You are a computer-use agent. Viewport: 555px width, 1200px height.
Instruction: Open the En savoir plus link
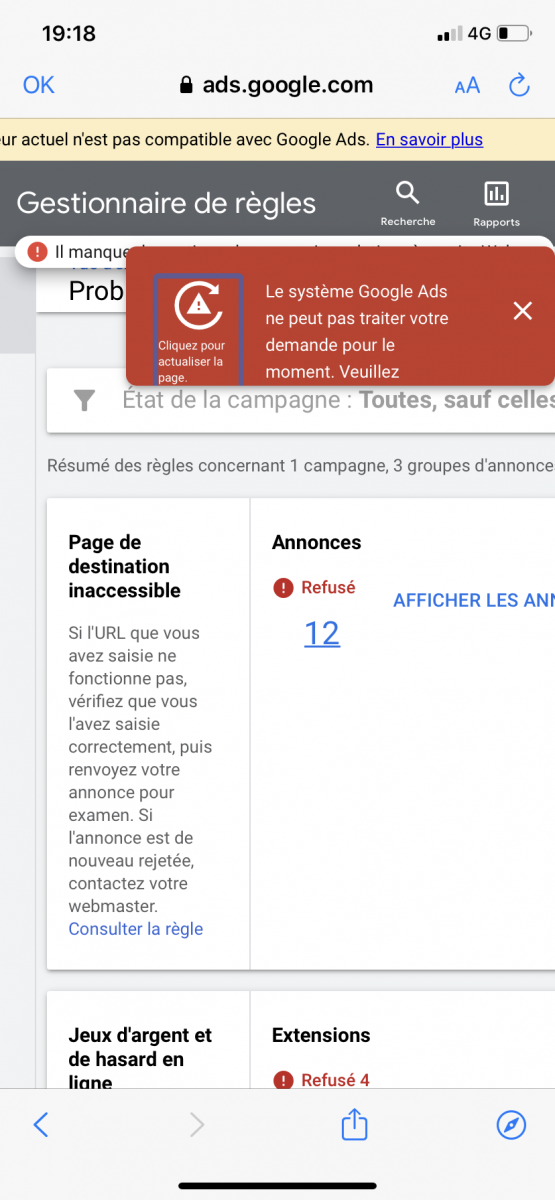429,140
